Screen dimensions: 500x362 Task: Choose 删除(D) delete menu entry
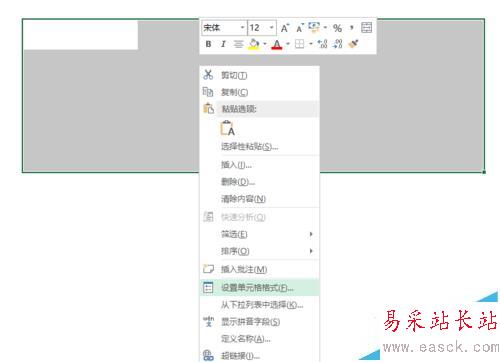[x=259, y=182]
